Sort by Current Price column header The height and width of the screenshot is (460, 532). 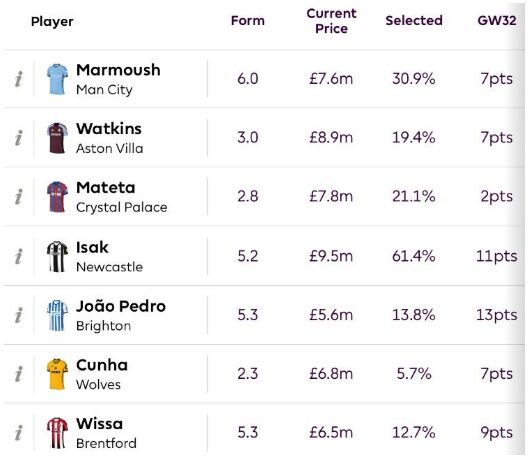[x=331, y=21]
